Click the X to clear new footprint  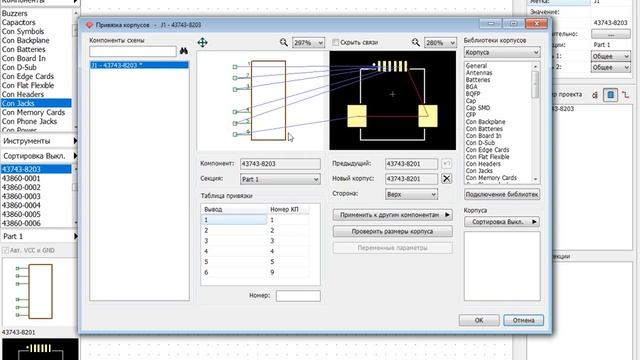[447, 178]
